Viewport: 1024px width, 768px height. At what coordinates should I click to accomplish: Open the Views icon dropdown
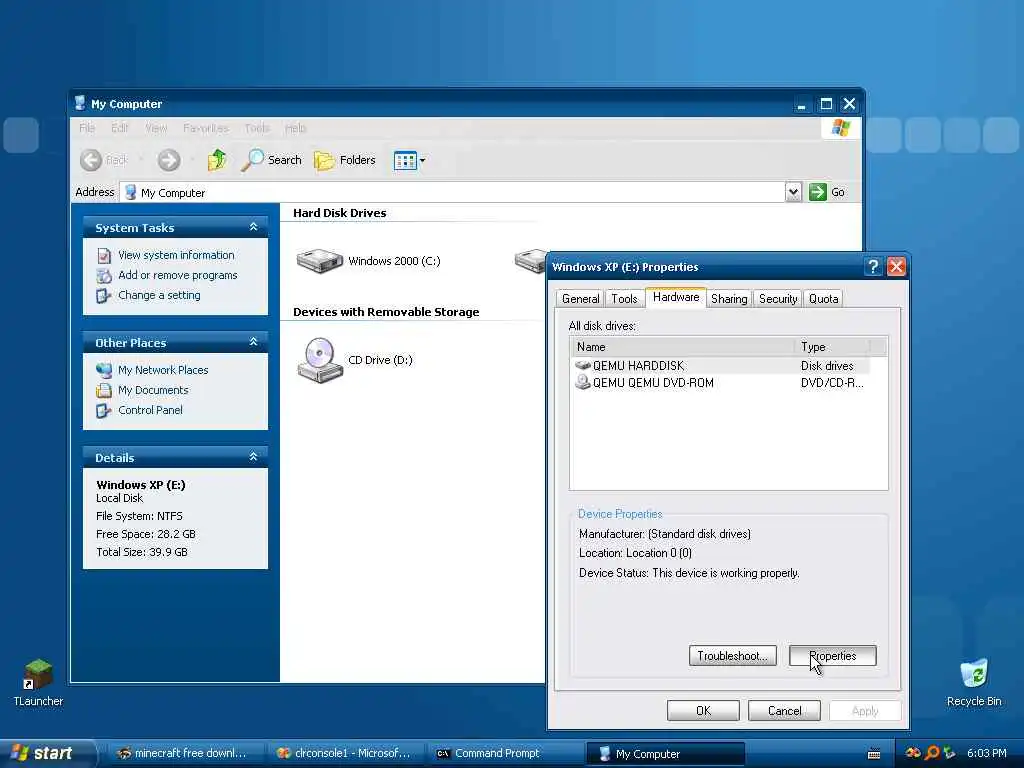409,160
